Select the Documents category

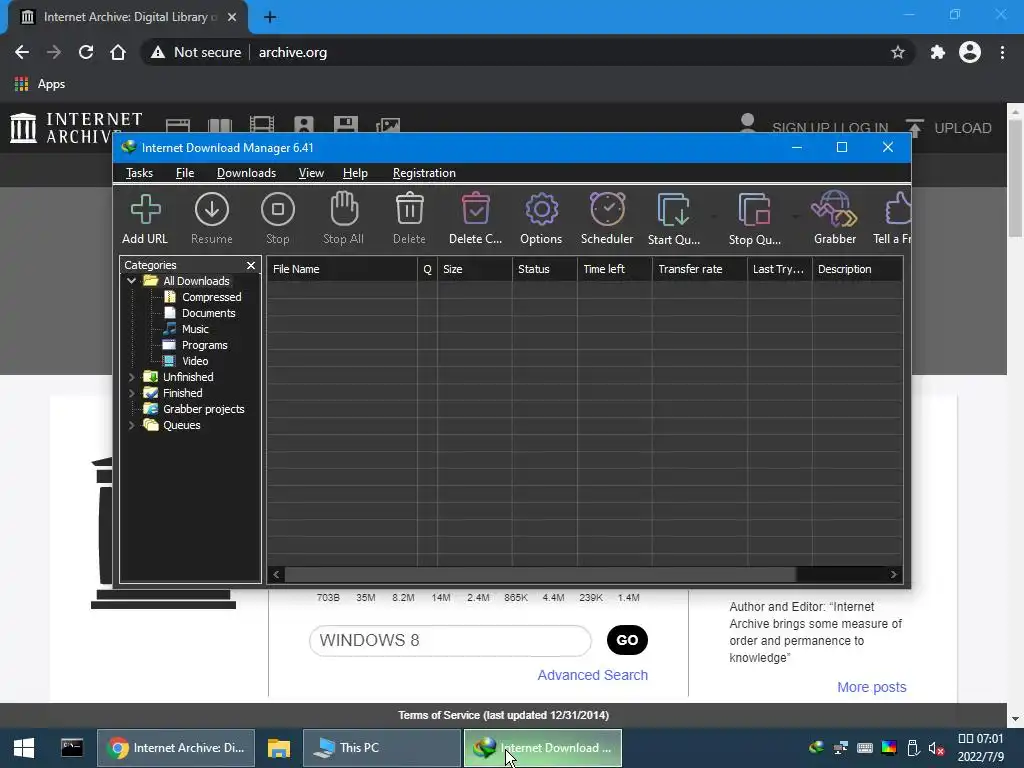coord(208,313)
